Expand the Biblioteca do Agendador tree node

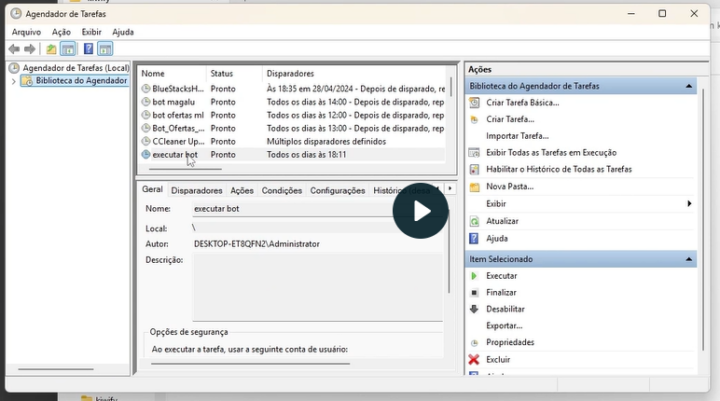tap(14, 81)
